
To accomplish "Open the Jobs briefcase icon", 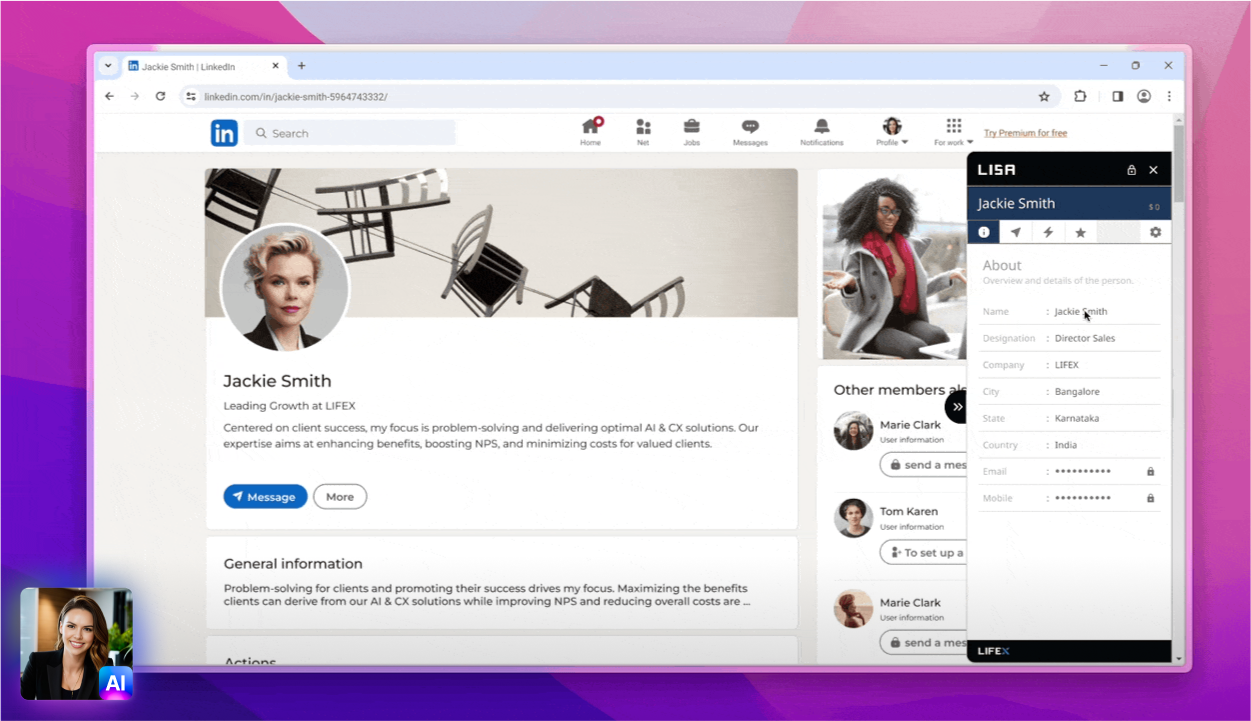I will click(692, 126).
